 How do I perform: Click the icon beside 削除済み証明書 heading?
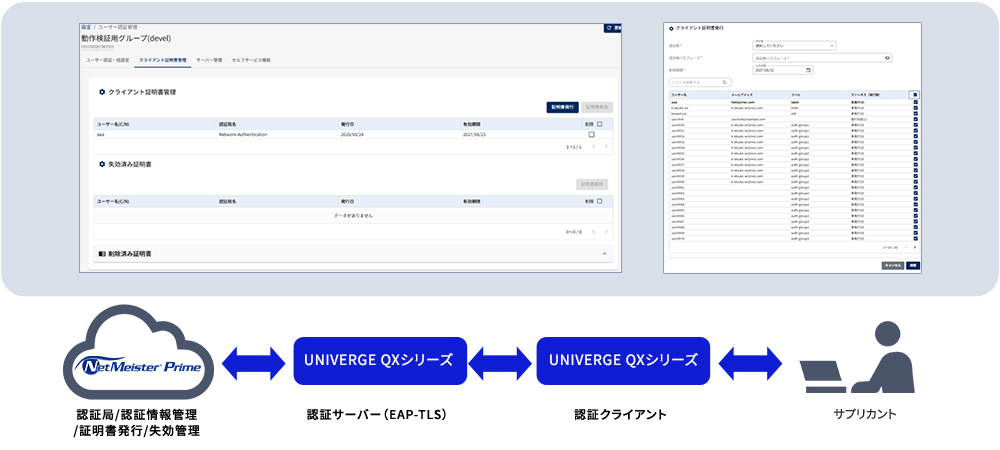(x=102, y=254)
